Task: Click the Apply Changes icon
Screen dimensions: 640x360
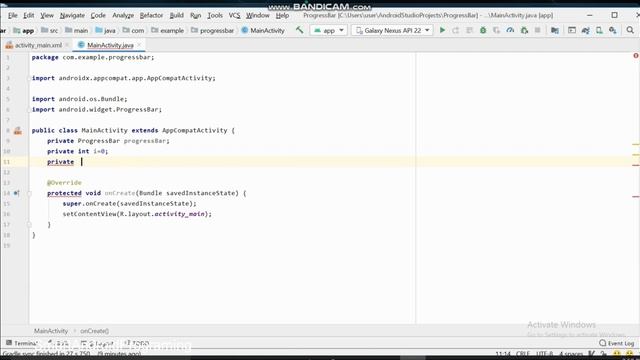Action: [456, 30]
